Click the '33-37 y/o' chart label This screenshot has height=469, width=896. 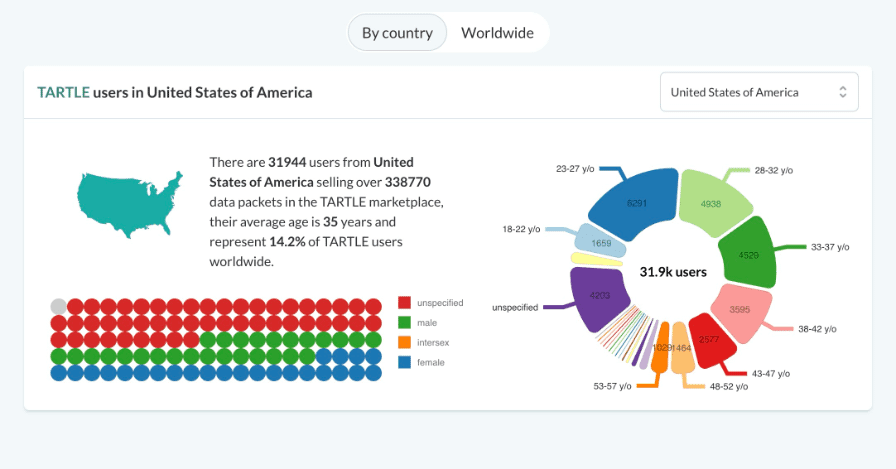830,247
